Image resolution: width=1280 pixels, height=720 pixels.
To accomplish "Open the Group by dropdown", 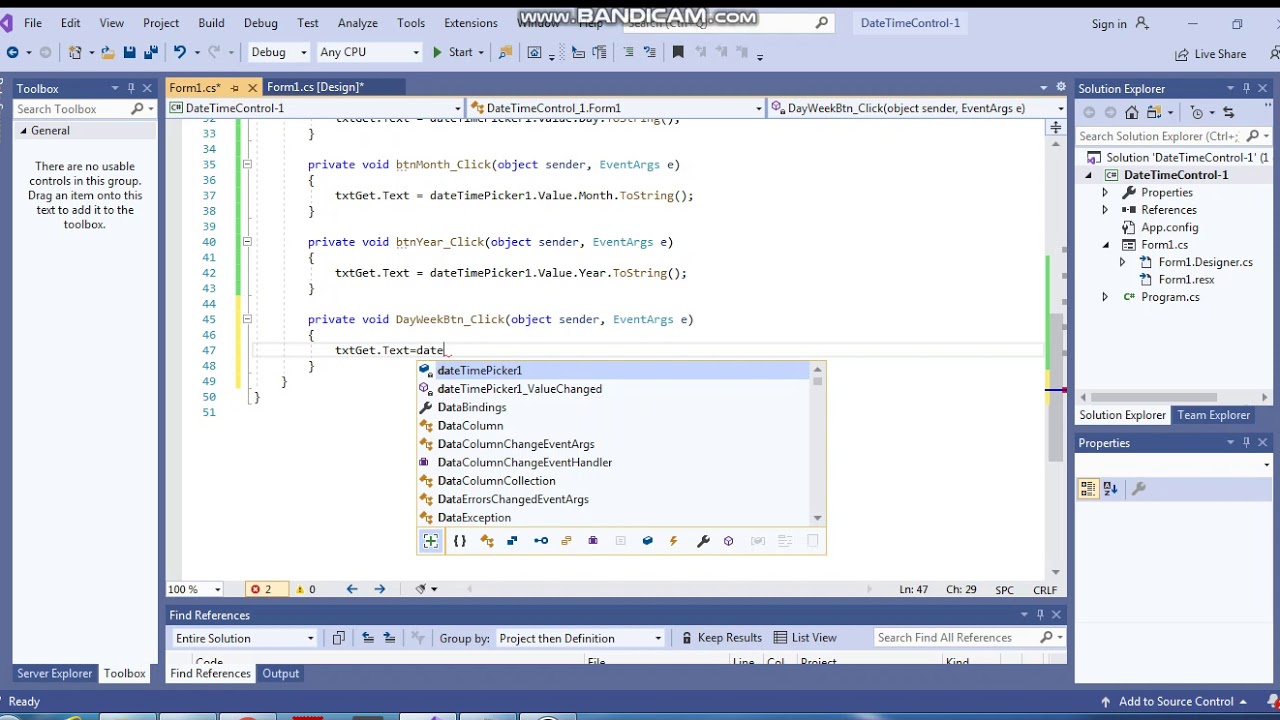I will coord(580,638).
